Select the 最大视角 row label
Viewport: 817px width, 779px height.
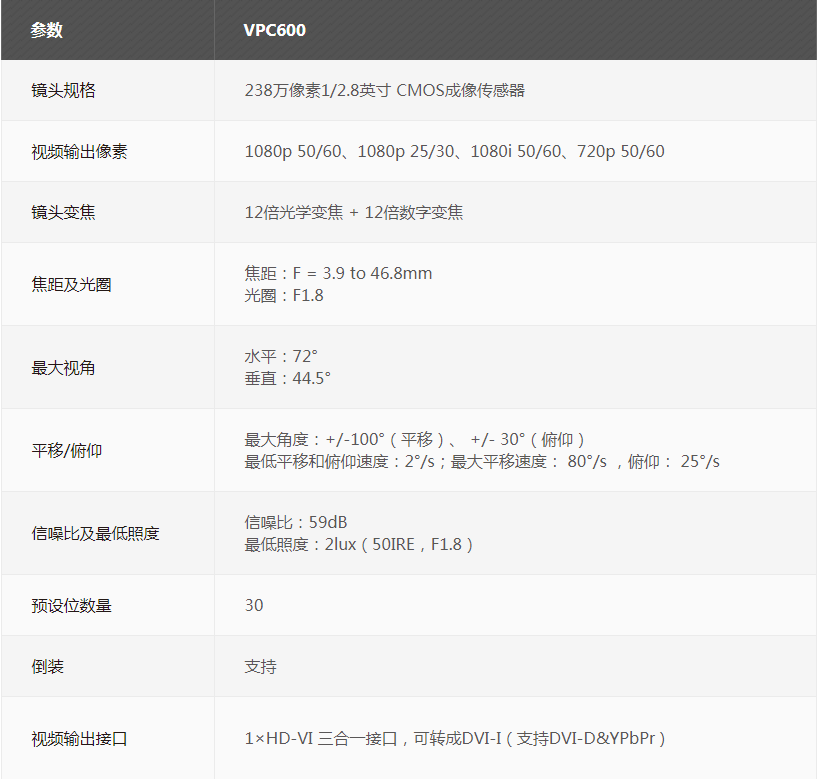64,368
